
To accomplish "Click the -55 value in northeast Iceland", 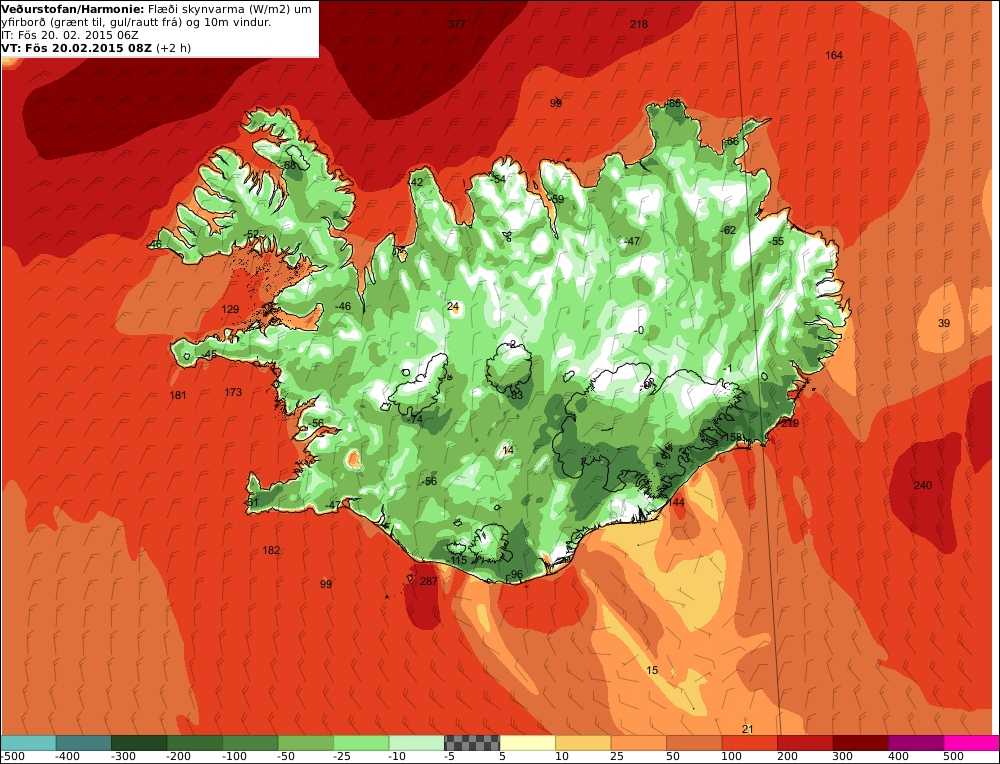I will 776,241.
